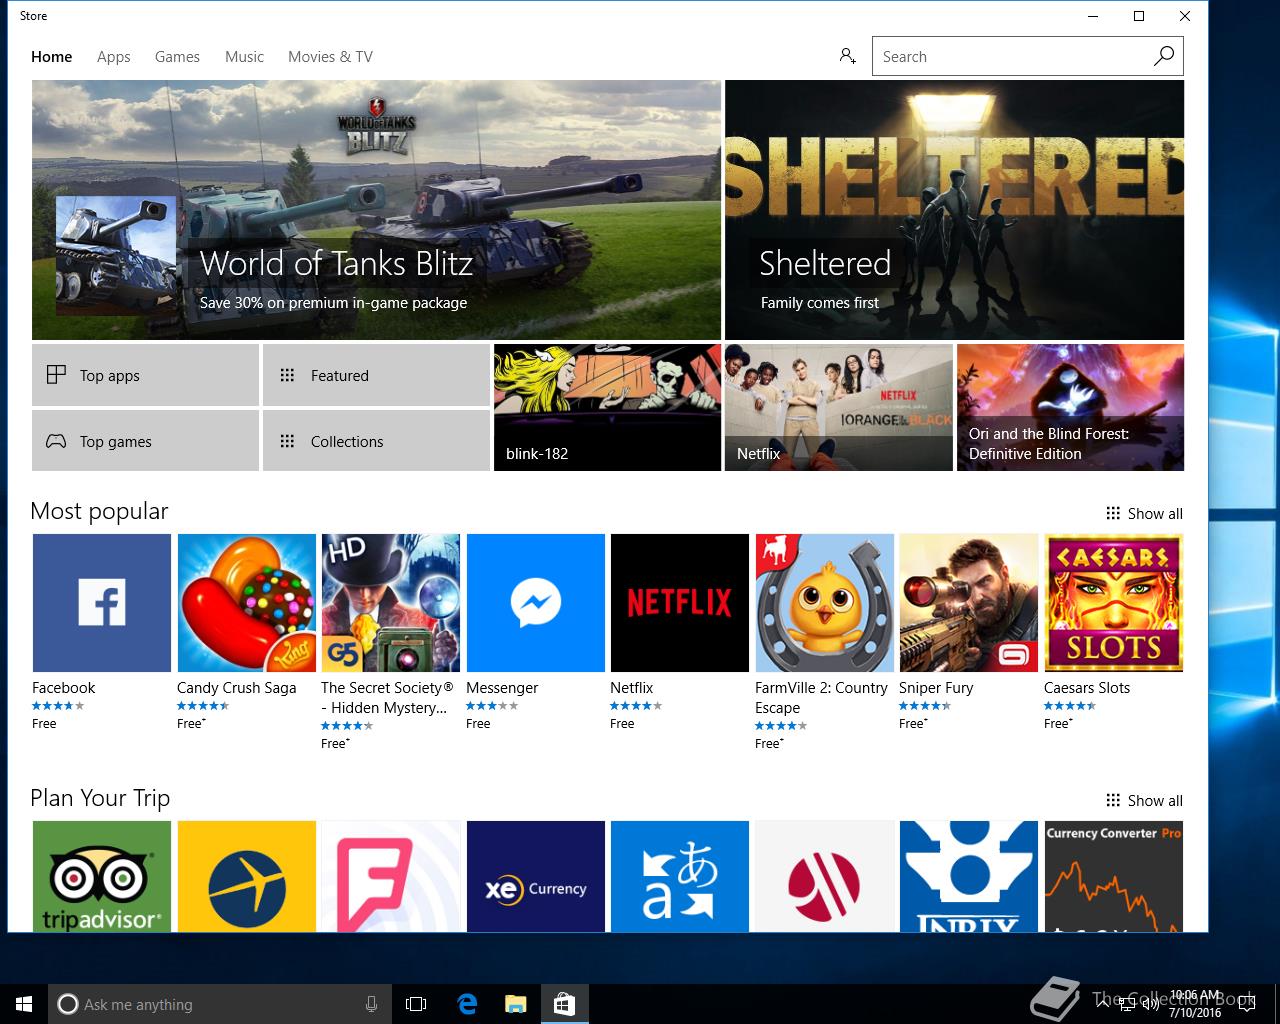Click the Candy Crush Saga title text
The width and height of the screenshot is (1280, 1024).
[236, 688]
